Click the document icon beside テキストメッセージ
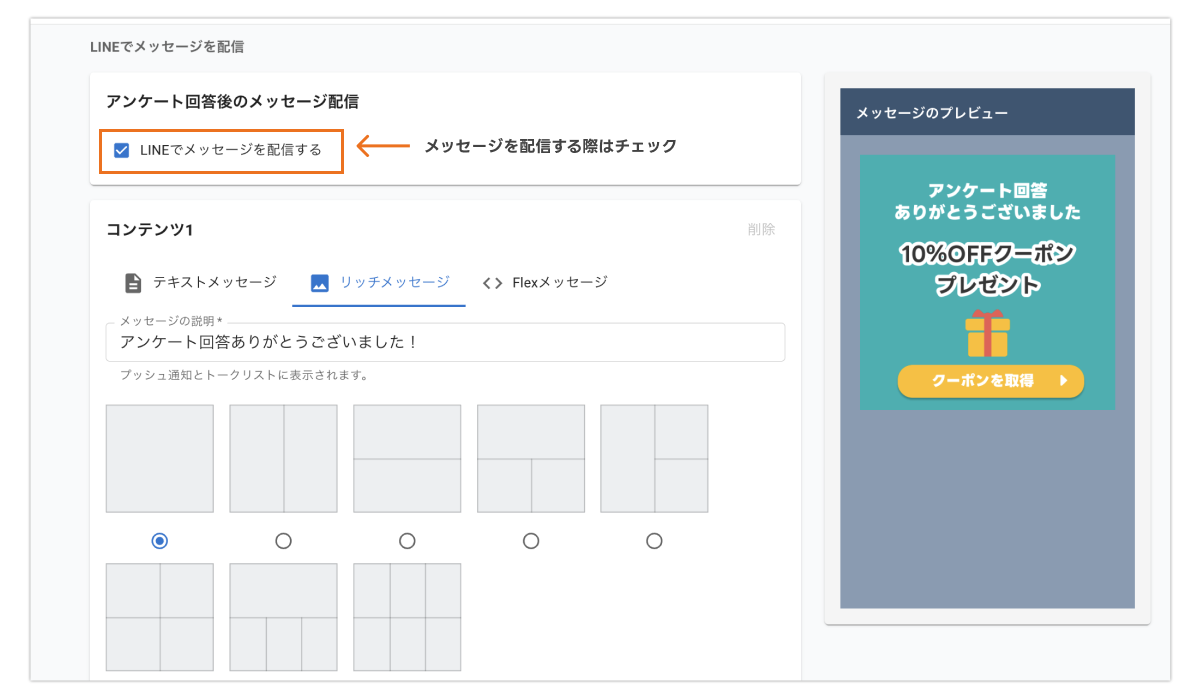The width and height of the screenshot is (1200, 699). coord(132,283)
